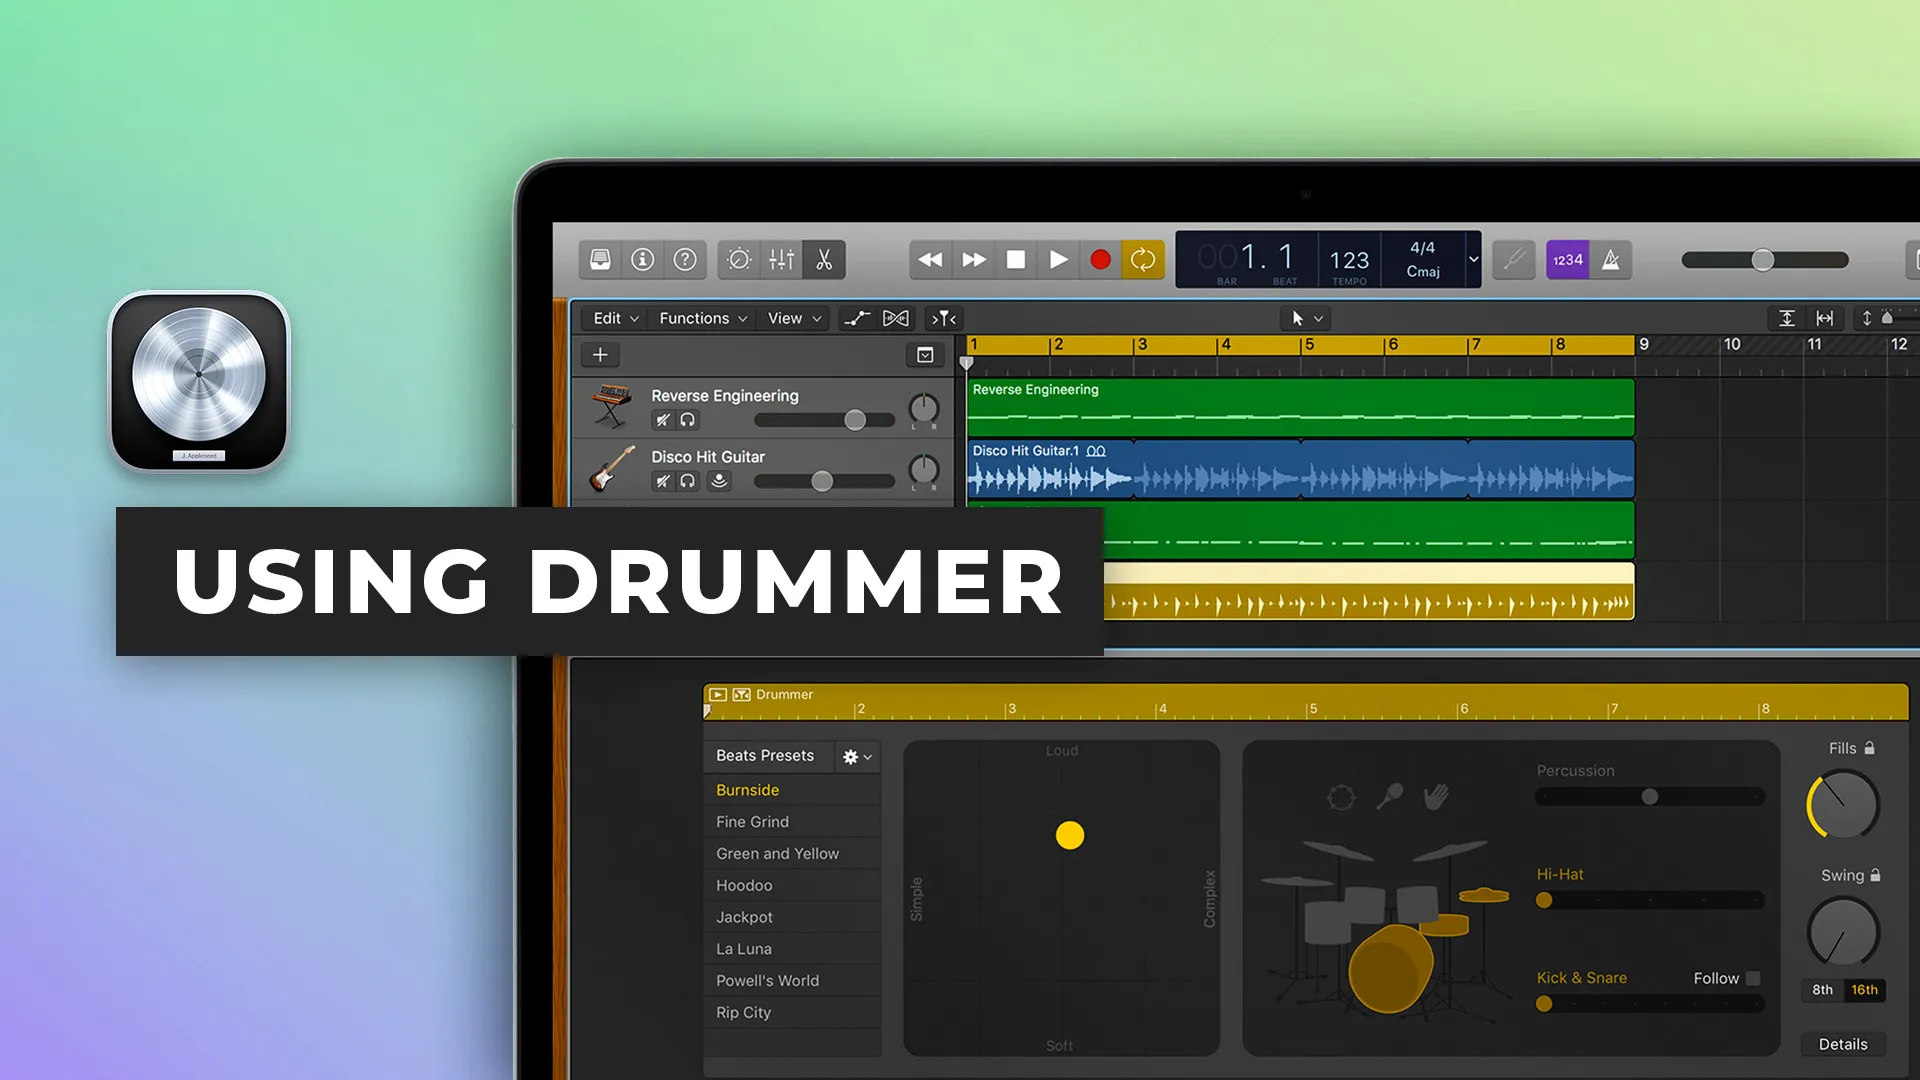Viewport: 1920px width, 1080px height.
Task: Click the Catch Playhead button
Action: coord(944,318)
